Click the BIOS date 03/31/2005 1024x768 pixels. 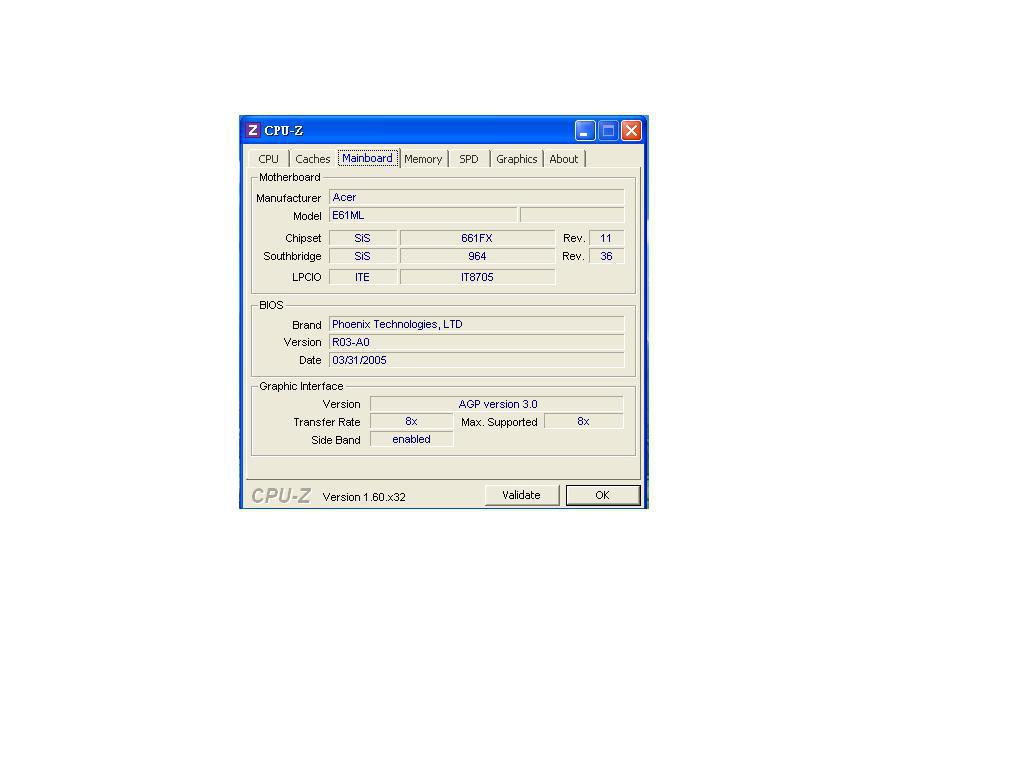click(x=477, y=360)
